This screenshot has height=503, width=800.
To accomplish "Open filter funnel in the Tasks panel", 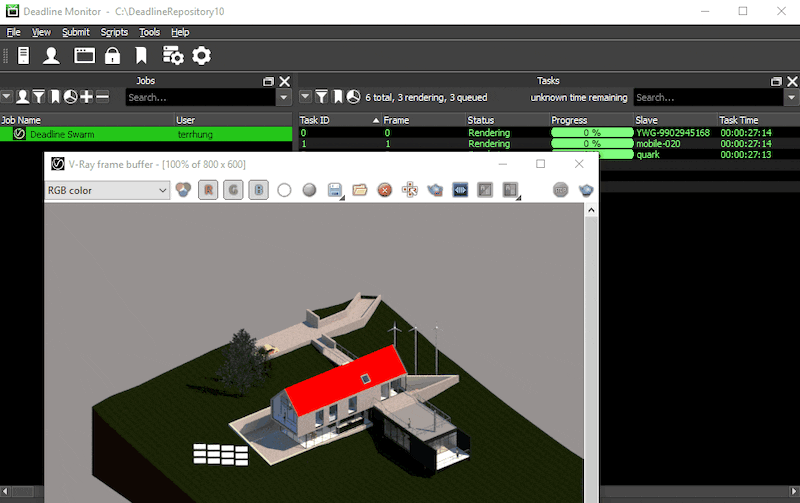I will pyautogui.click(x=321, y=97).
